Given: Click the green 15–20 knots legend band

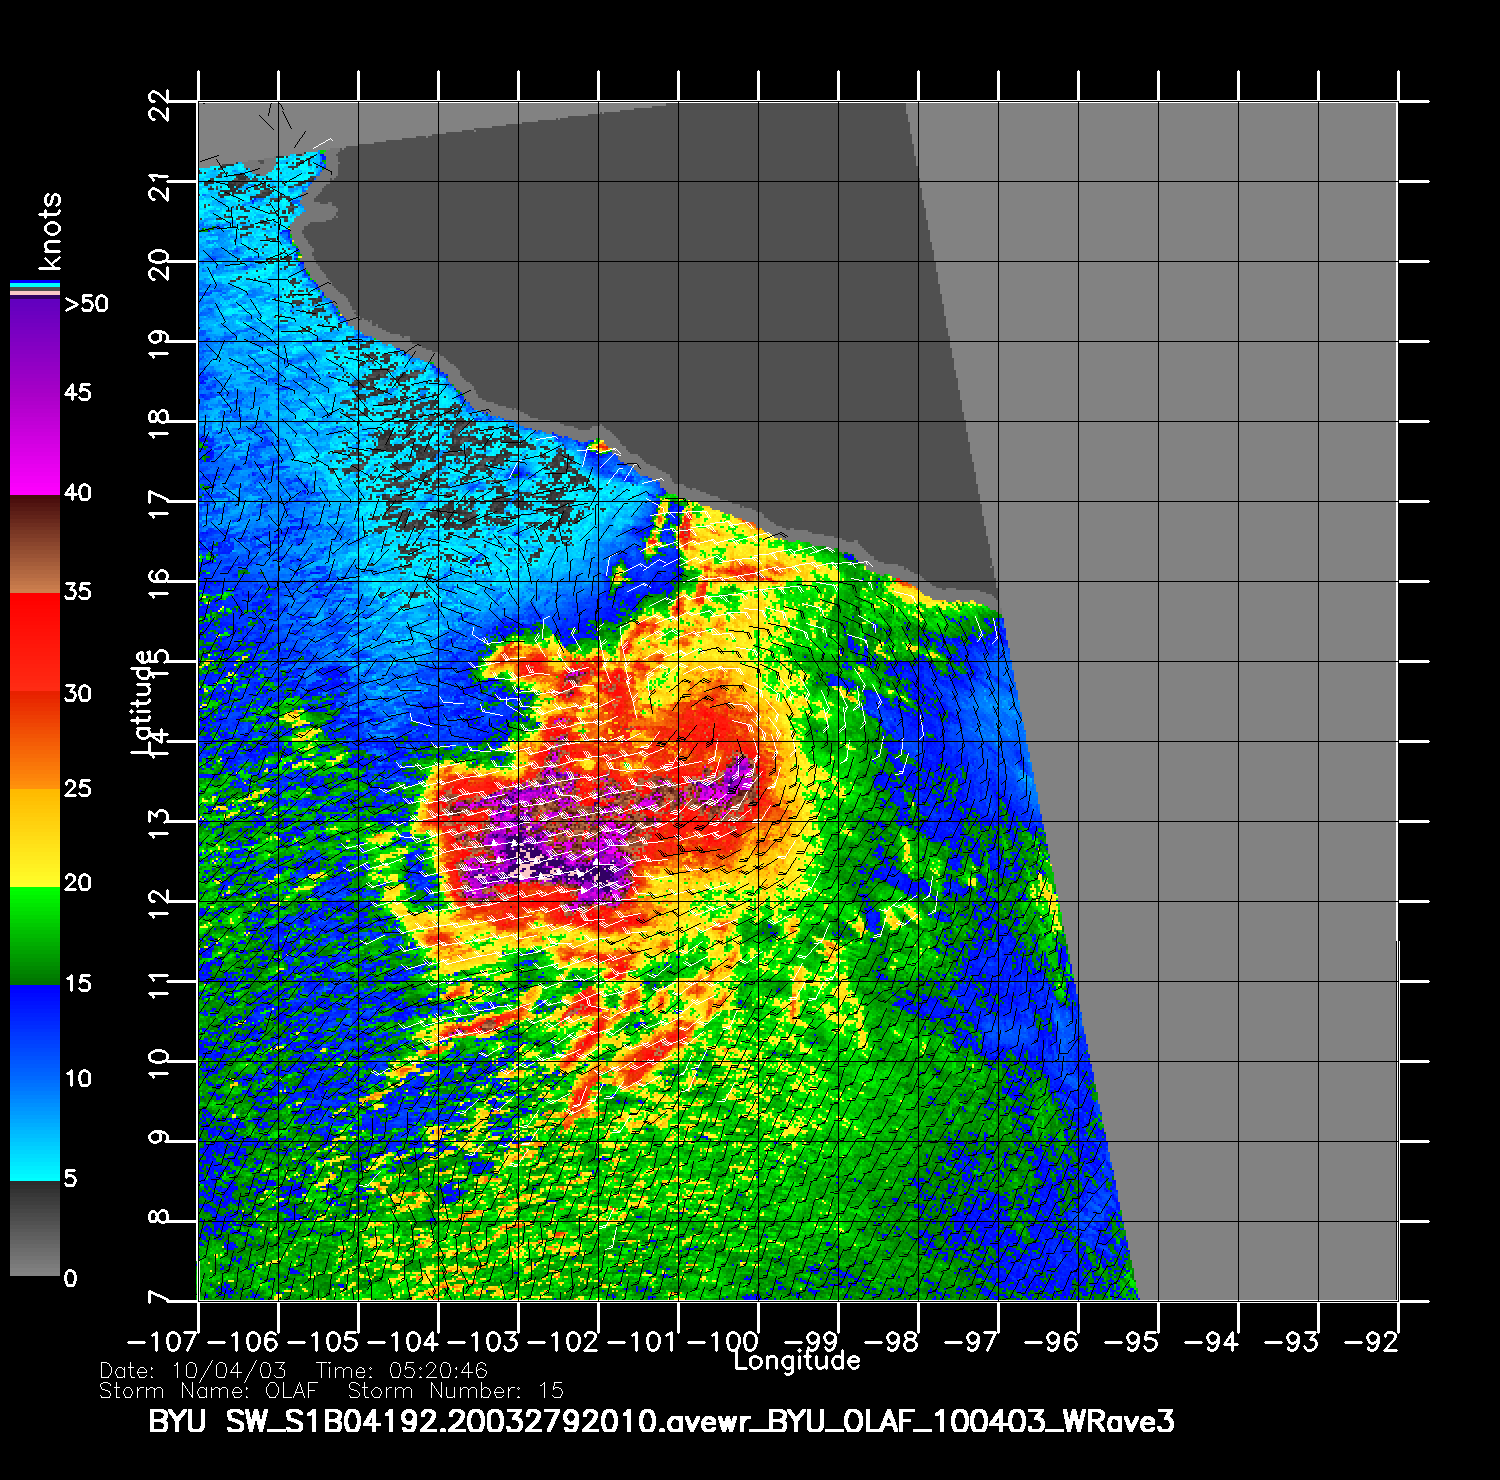Looking at the screenshot, I should click(x=35, y=936).
